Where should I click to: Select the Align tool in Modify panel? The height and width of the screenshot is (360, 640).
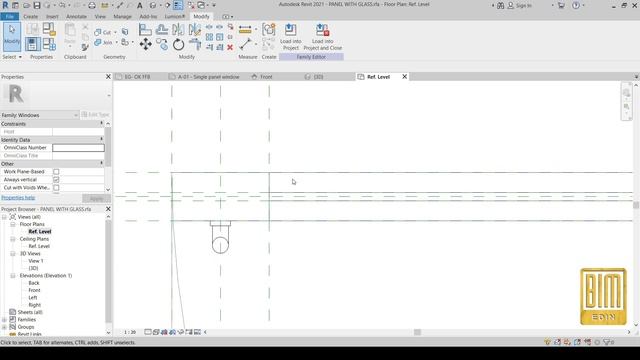(145, 29)
